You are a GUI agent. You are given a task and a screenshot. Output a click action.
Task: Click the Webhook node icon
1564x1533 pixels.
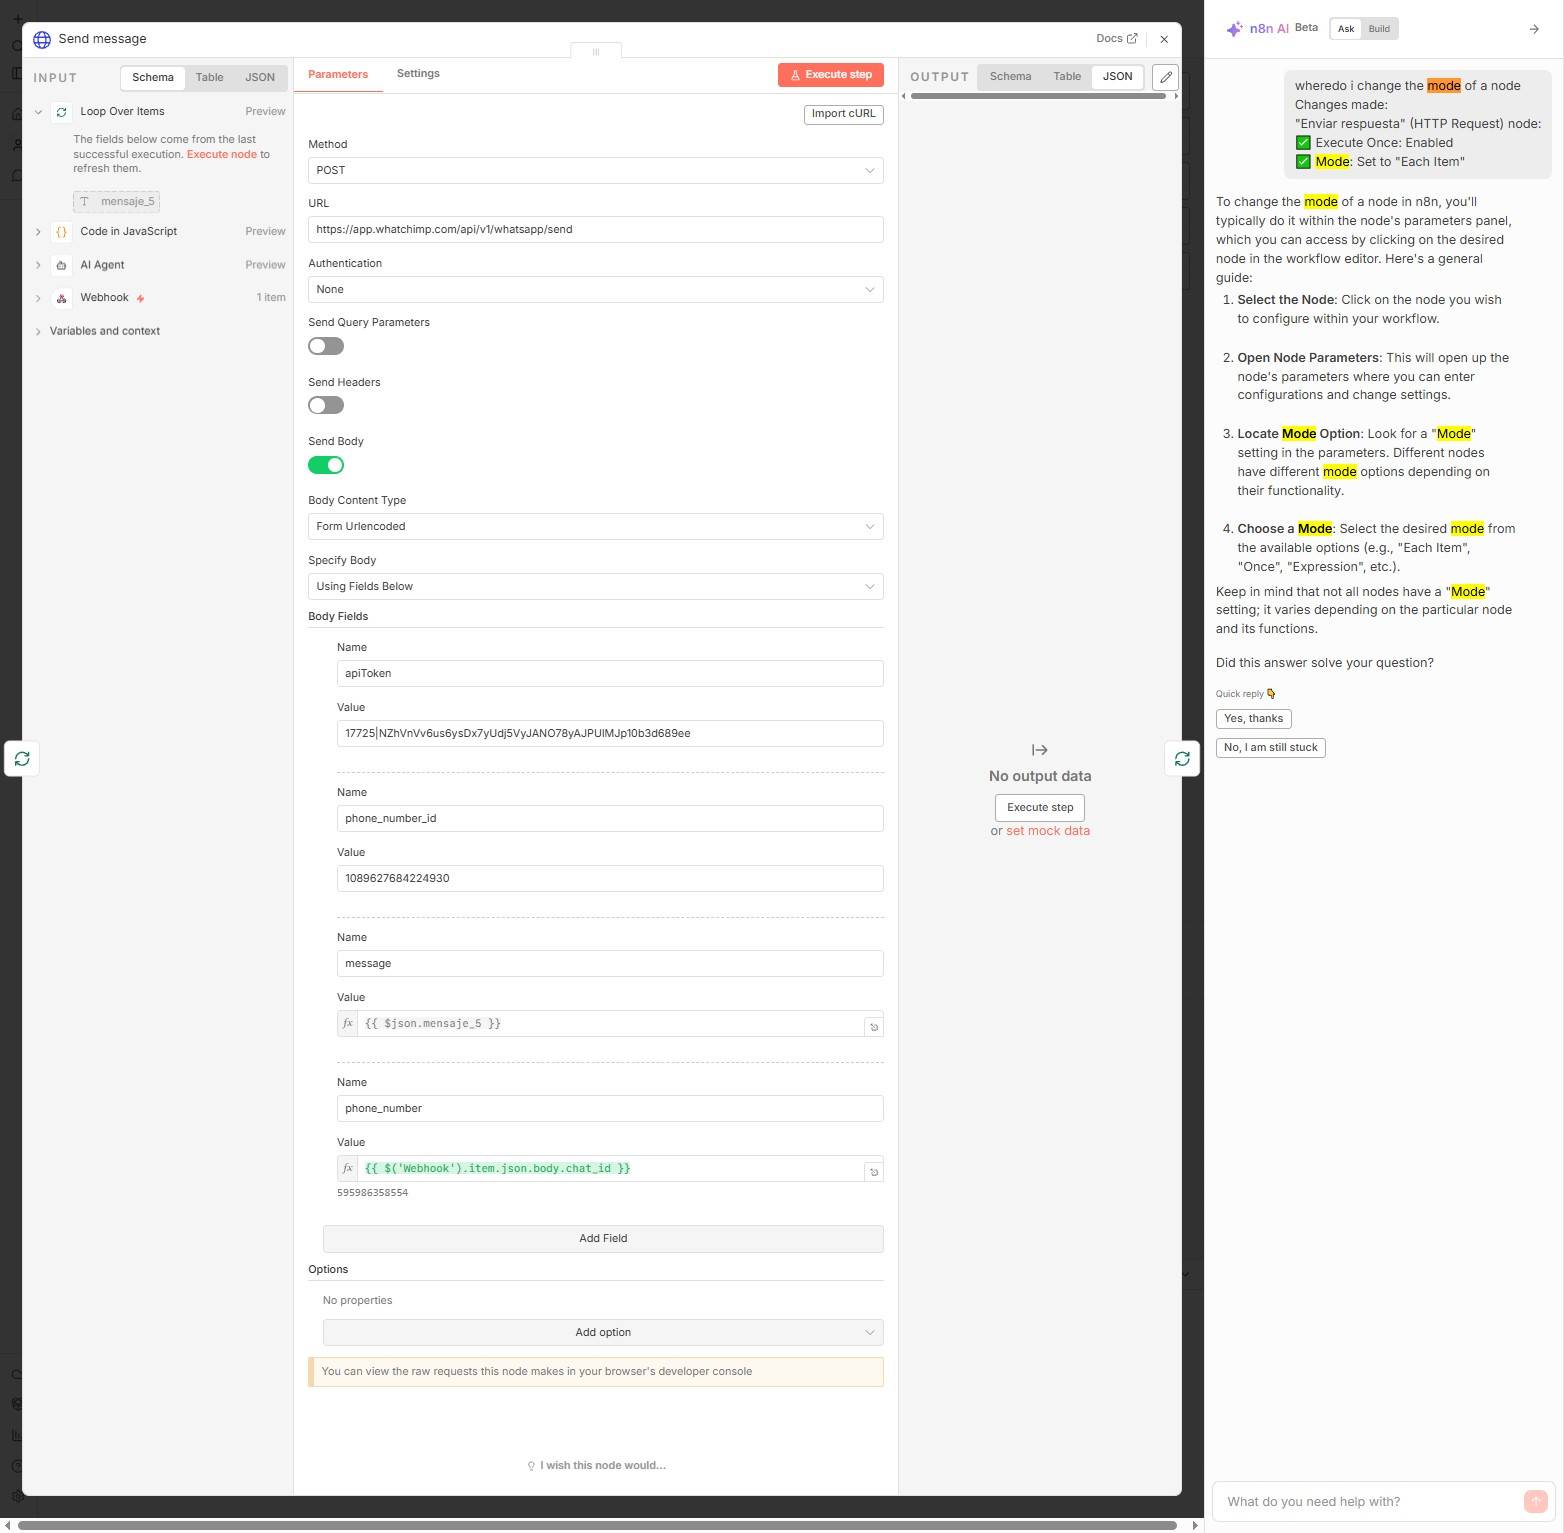click(x=62, y=298)
